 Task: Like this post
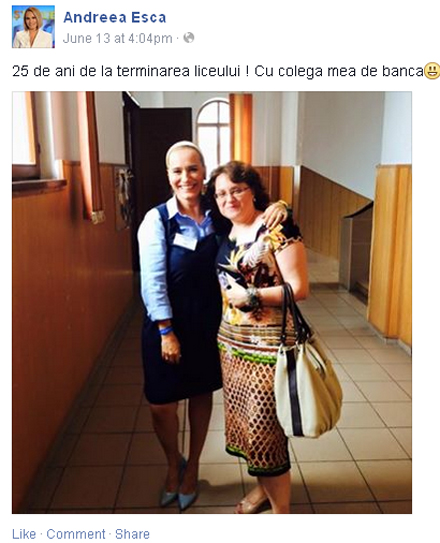24,534
